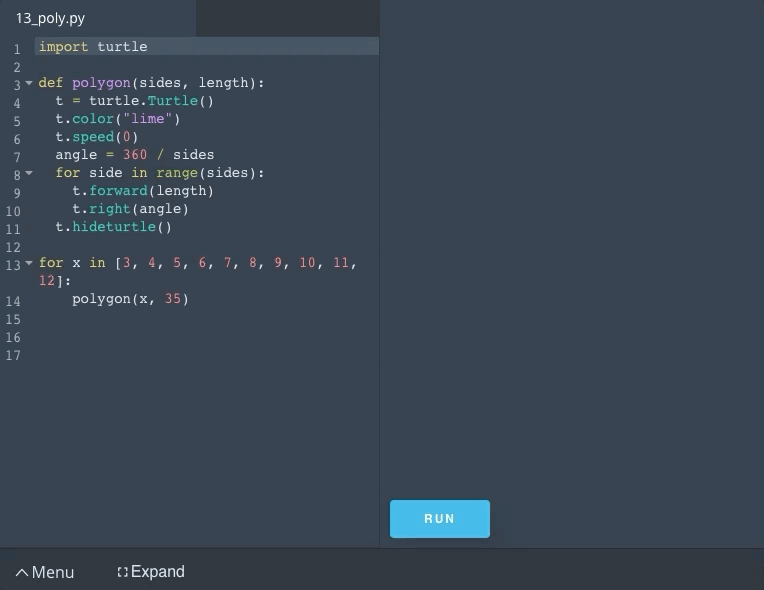
Task: Click 't.hideturtle()' on line 11
Action: click(113, 227)
